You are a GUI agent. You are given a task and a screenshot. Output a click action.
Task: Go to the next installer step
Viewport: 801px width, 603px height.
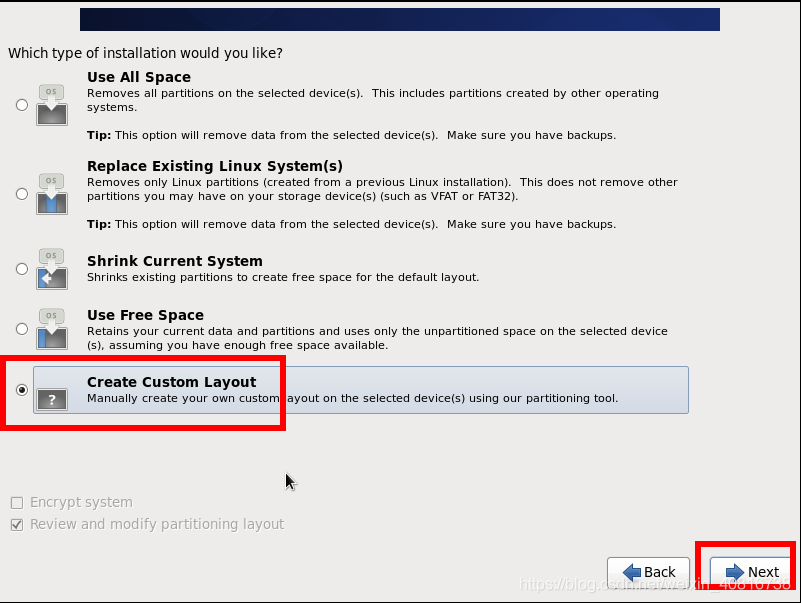pos(752,572)
